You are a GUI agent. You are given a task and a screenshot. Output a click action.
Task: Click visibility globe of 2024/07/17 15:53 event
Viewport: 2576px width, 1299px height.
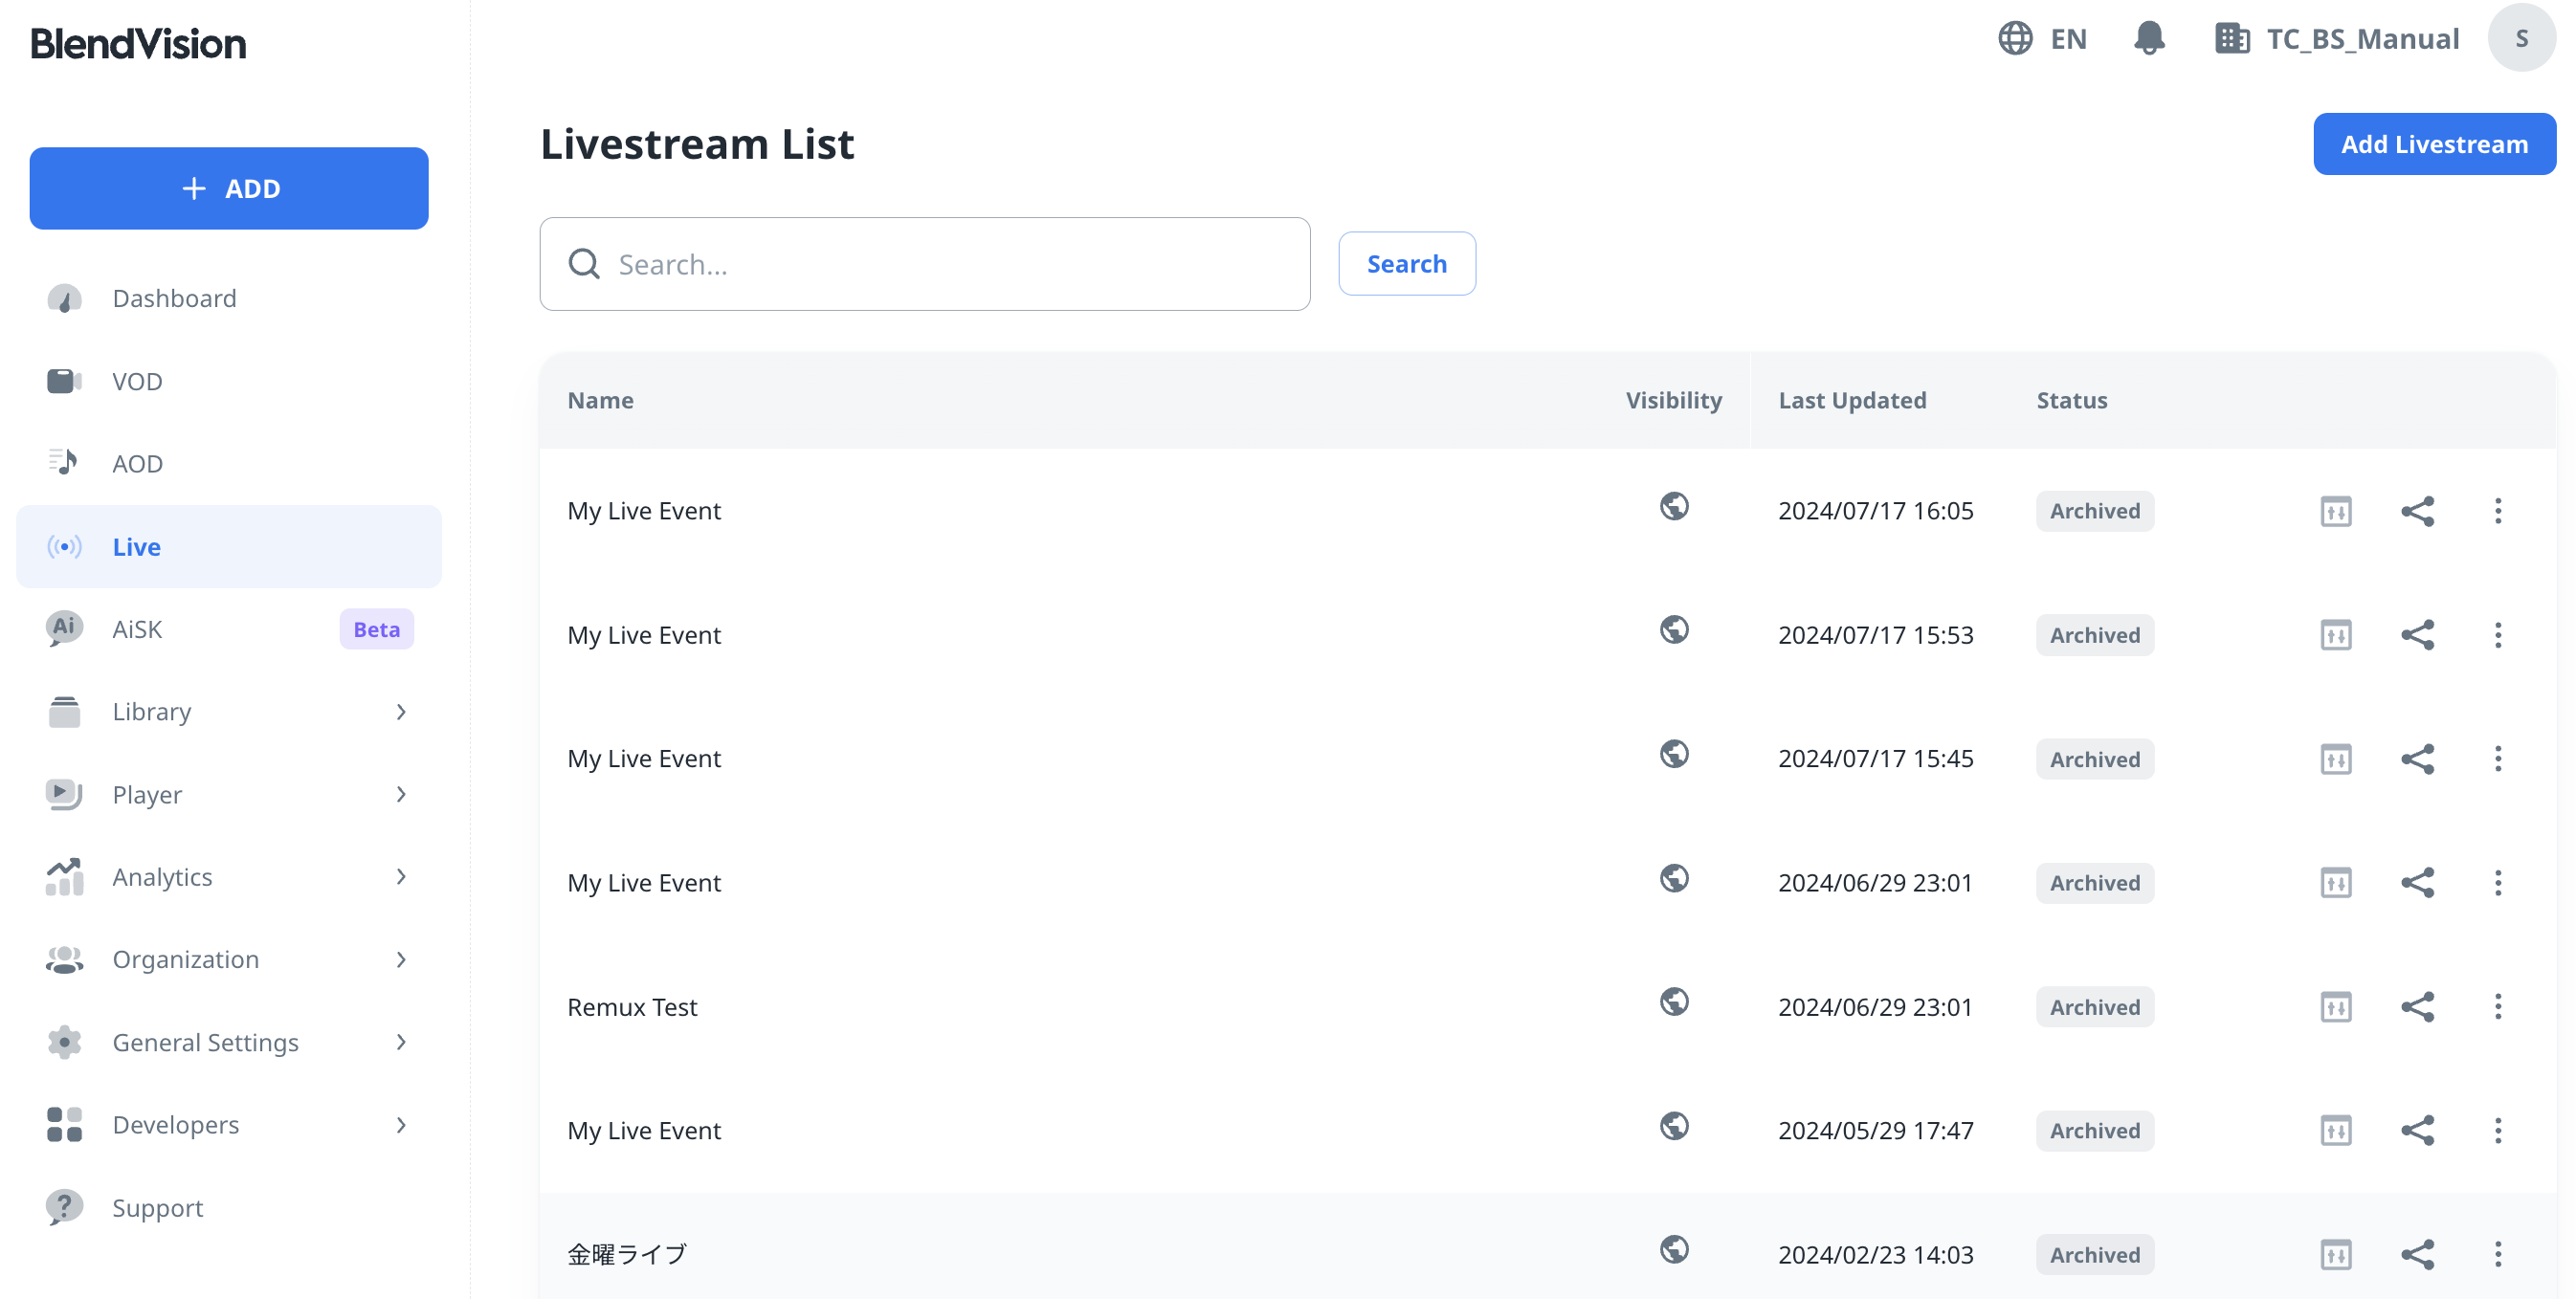click(x=1673, y=629)
